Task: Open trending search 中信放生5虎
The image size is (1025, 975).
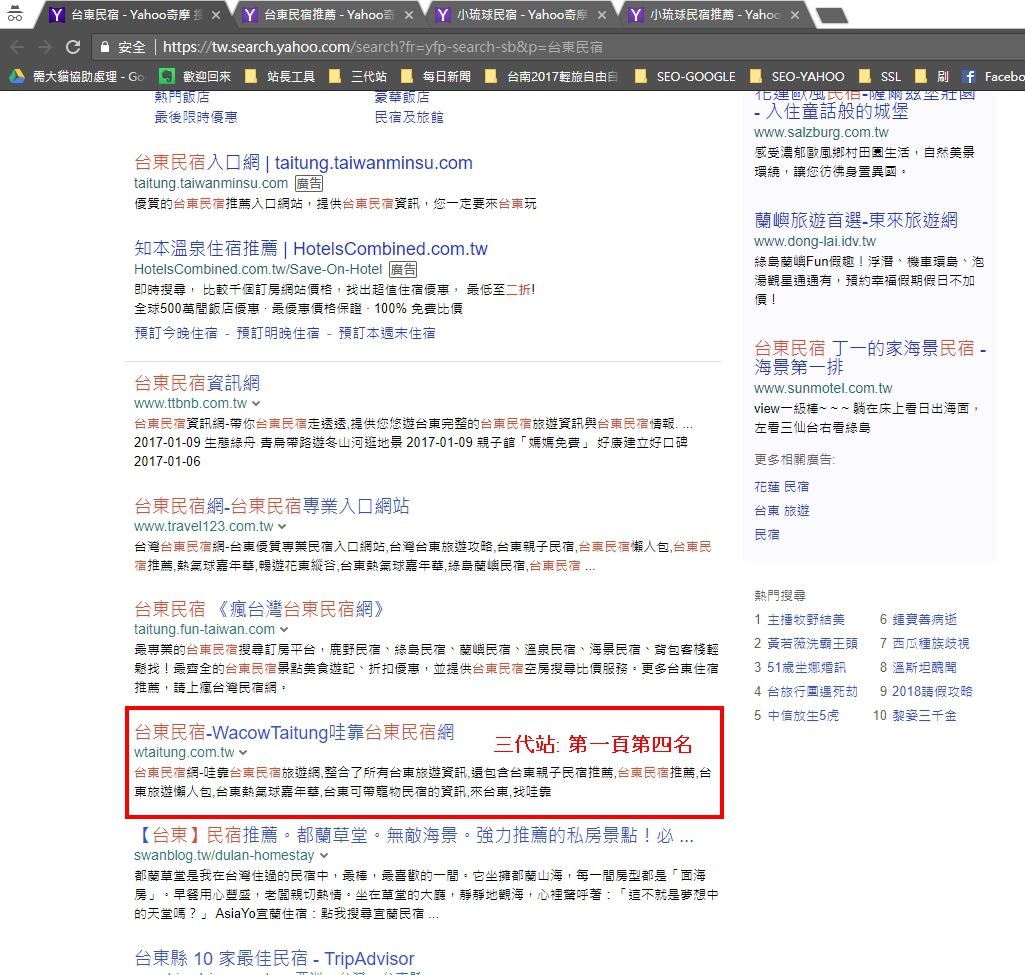Action: point(803,716)
